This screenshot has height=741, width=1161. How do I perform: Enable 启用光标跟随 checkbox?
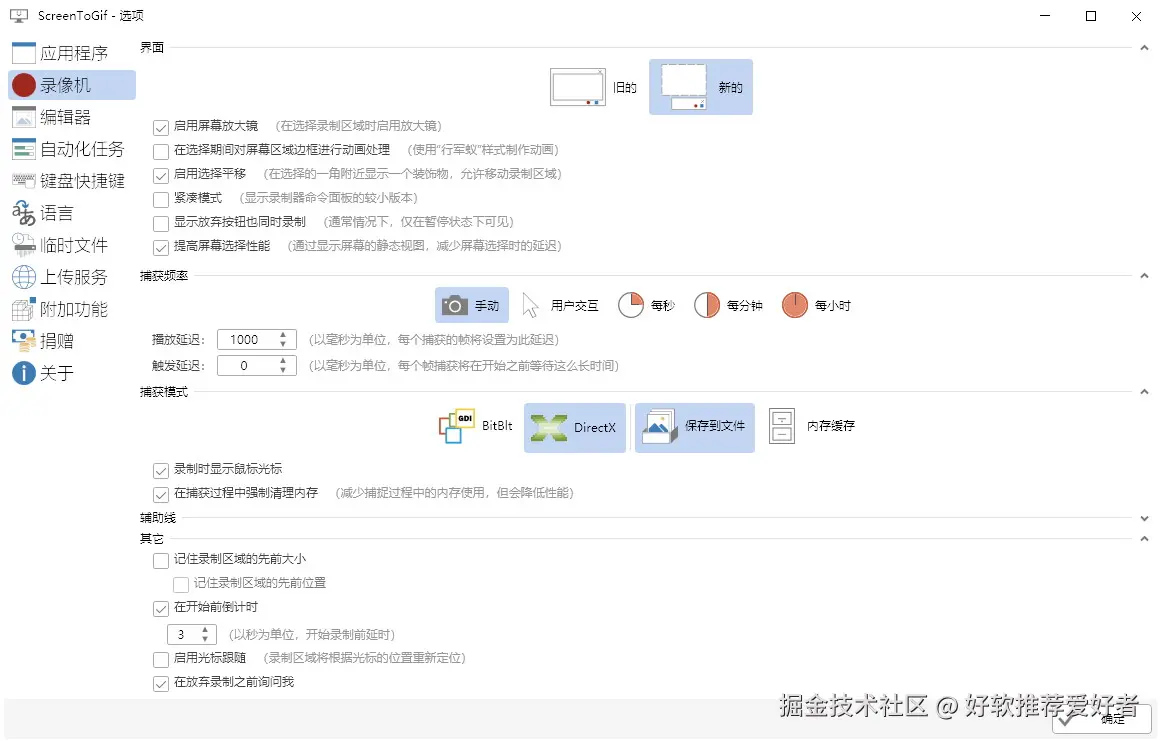coord(161,659)
